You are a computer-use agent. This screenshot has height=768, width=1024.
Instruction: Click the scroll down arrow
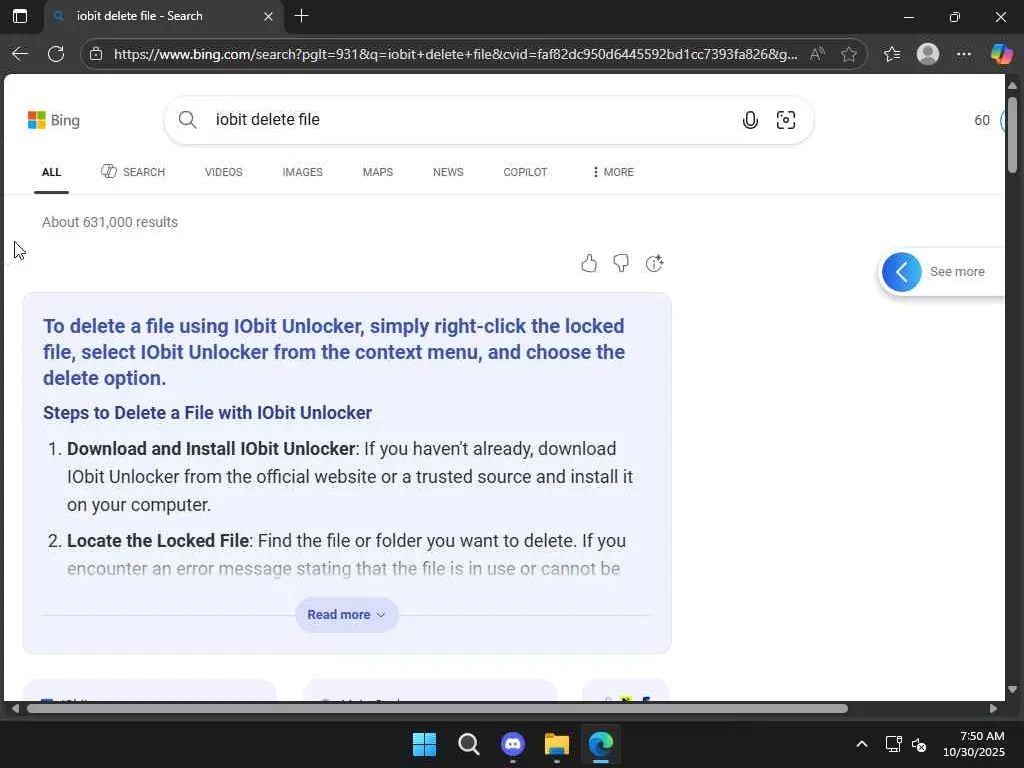coord(1012,690)
